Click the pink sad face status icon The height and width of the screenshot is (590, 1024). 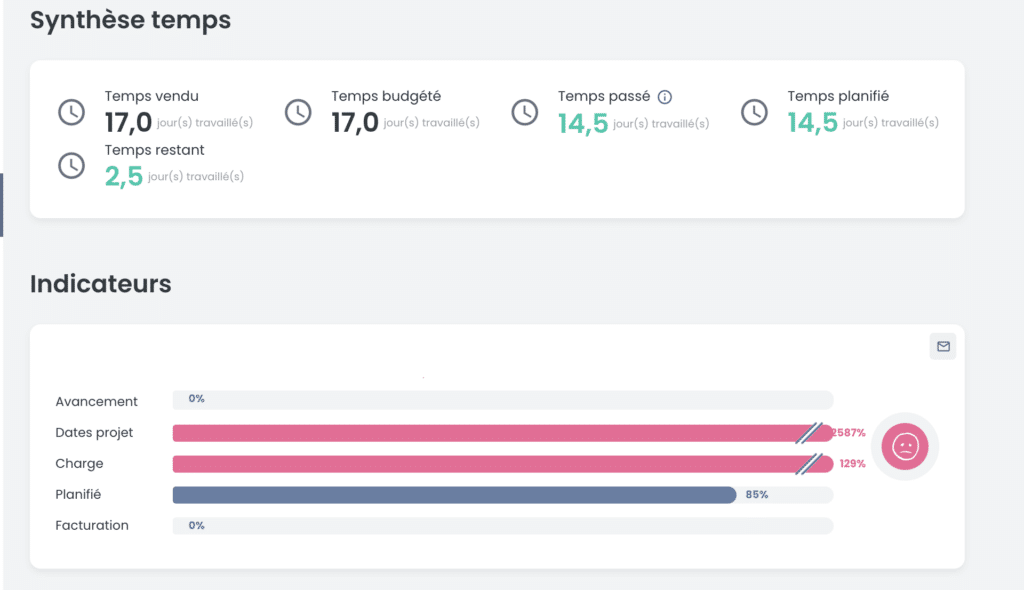tap(905, 447)
